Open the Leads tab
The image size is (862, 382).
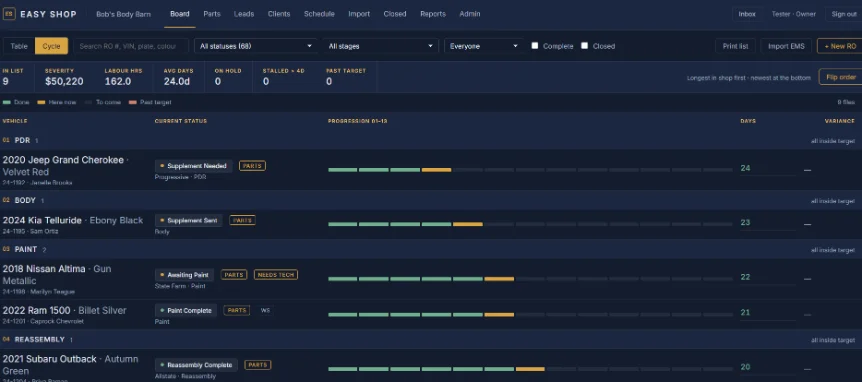(244, 14)
